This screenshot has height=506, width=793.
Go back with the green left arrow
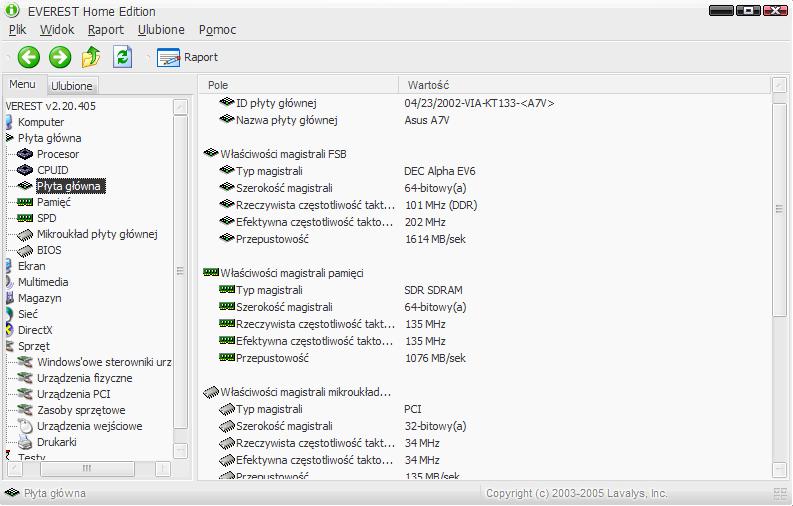(x=29, y=57)
